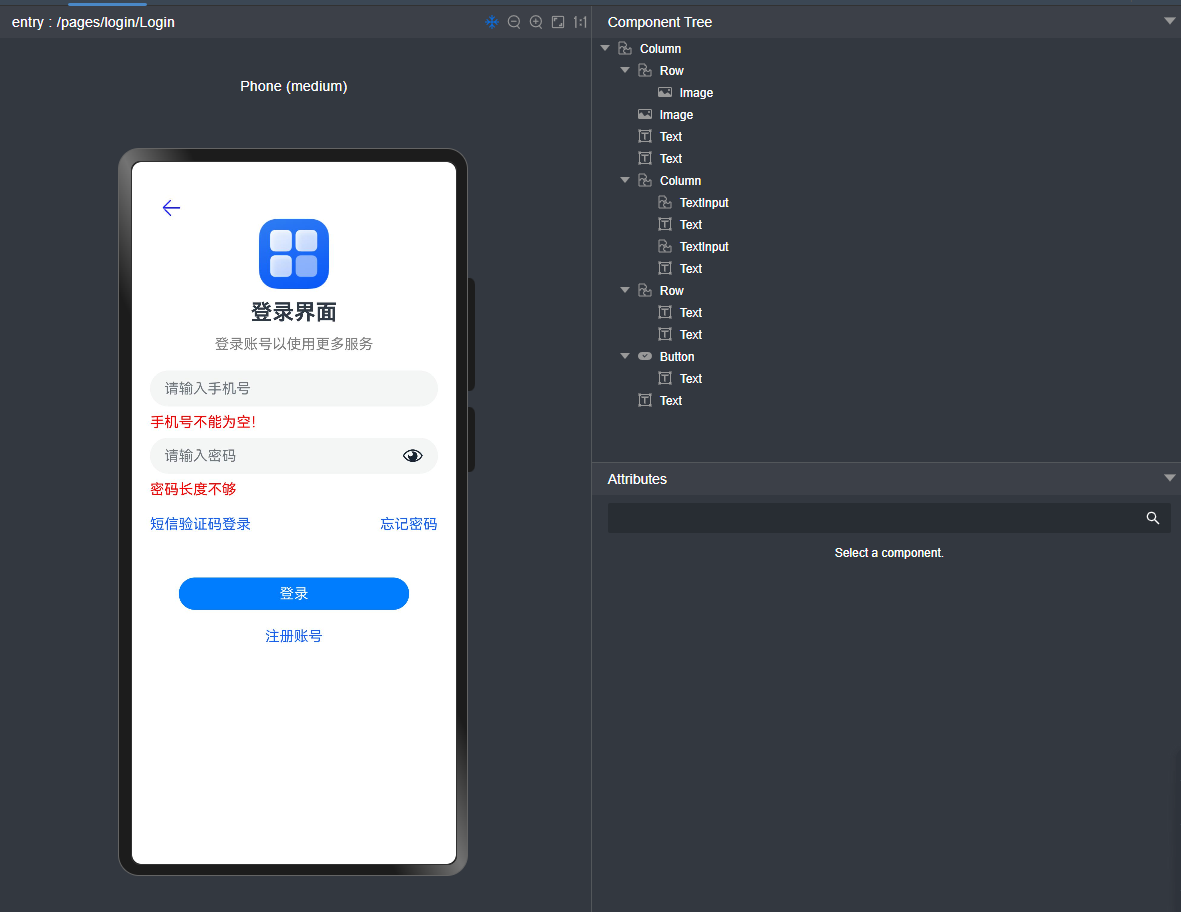Collapse the Attributes panel with its chevron
The height and width of the screenshot is (912, 1181).
(x=1169, y=478)
